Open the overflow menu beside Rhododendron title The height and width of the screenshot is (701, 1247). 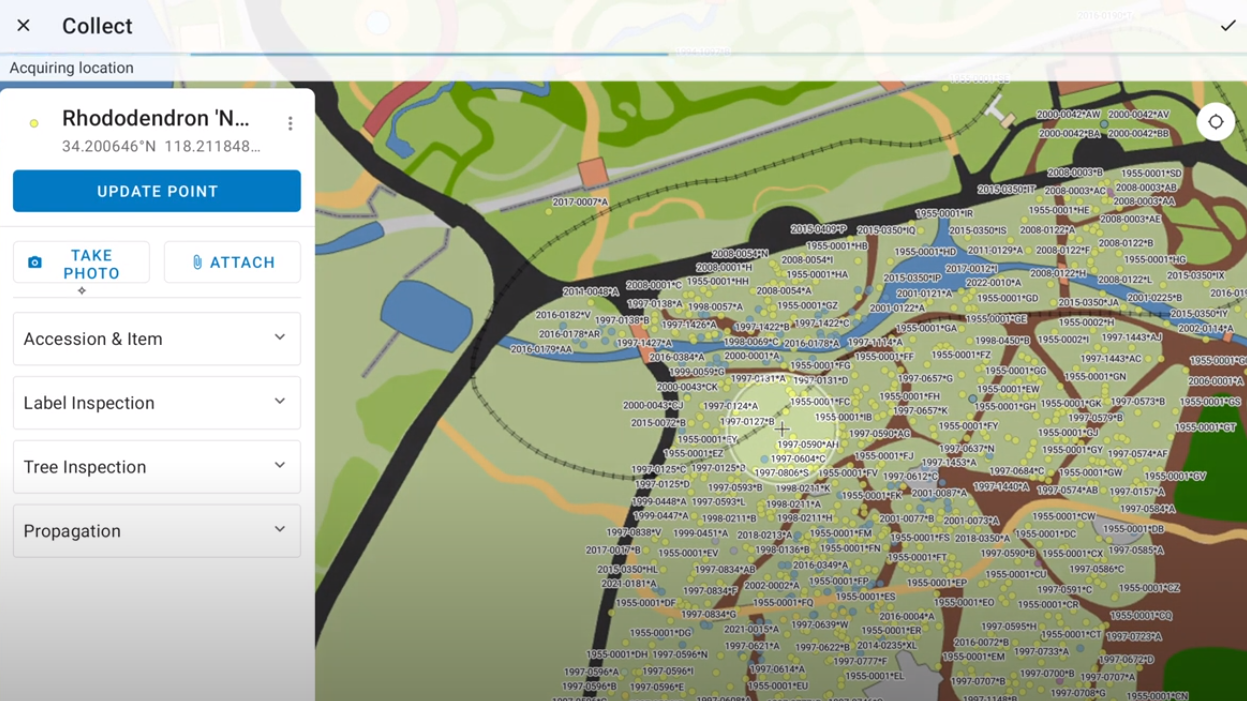pyautogui.click(x=290, y=122)
